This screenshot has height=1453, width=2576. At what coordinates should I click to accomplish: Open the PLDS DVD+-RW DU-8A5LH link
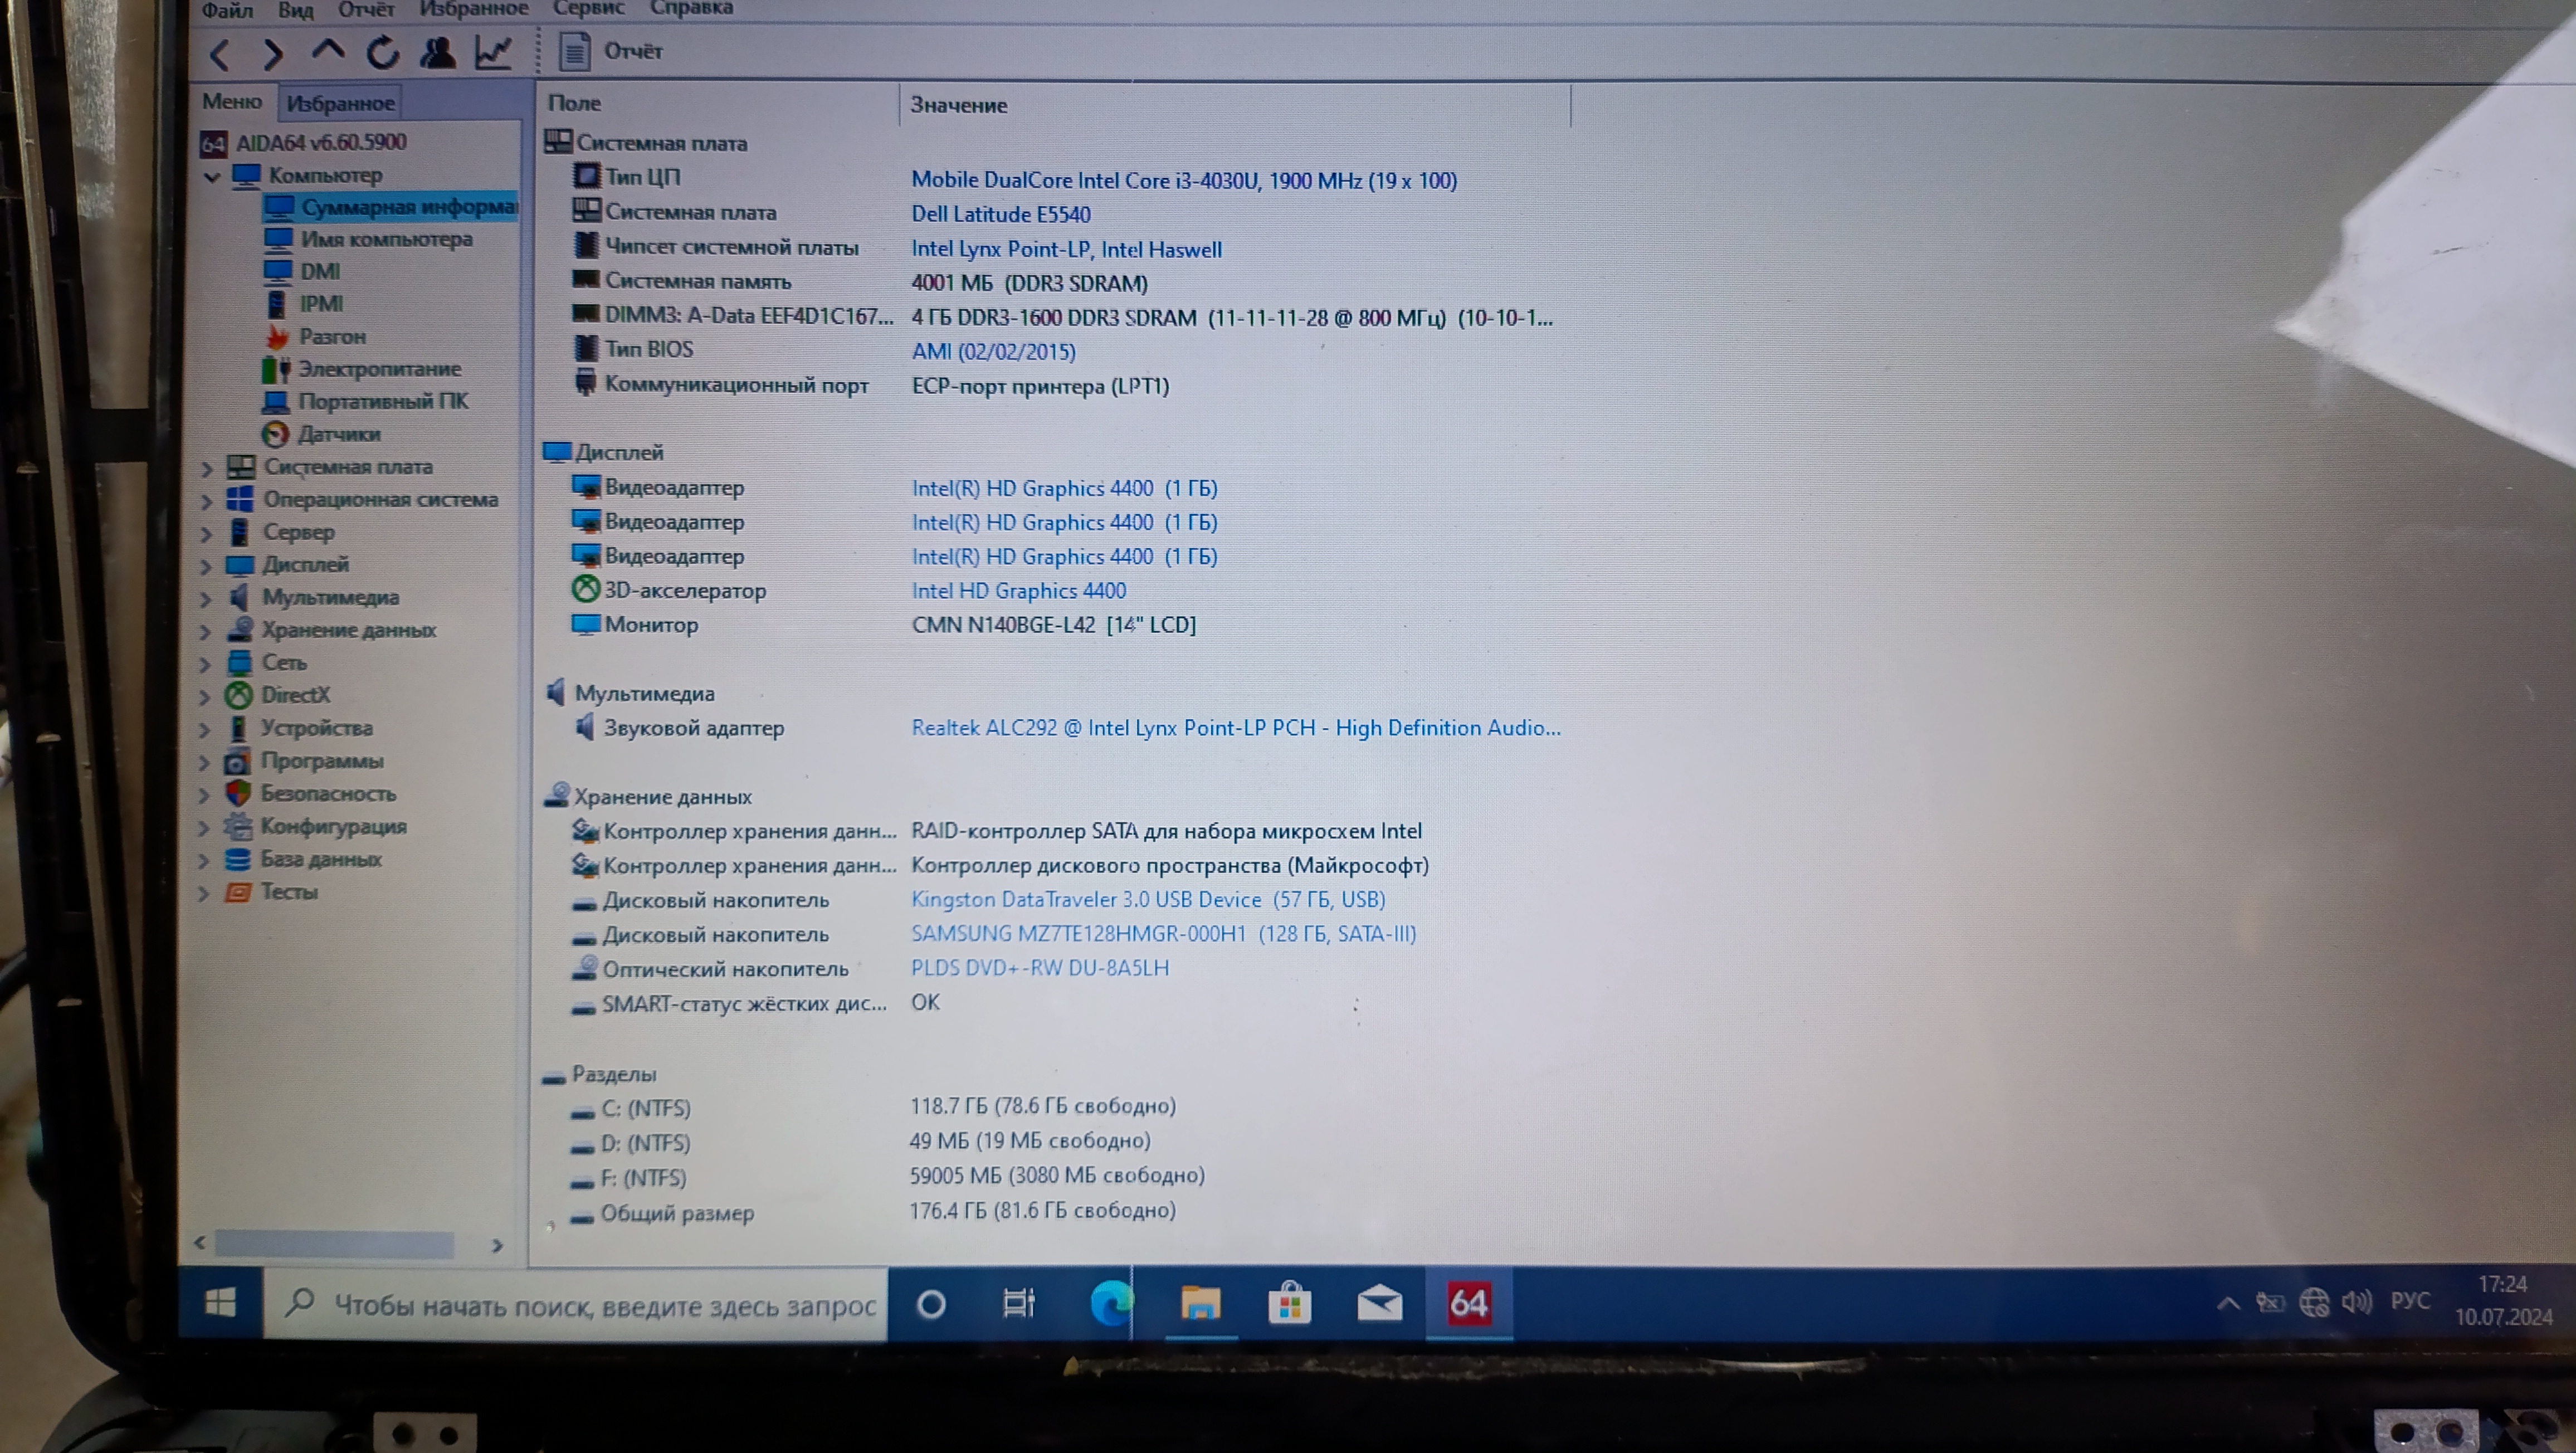pos(1039,968)
